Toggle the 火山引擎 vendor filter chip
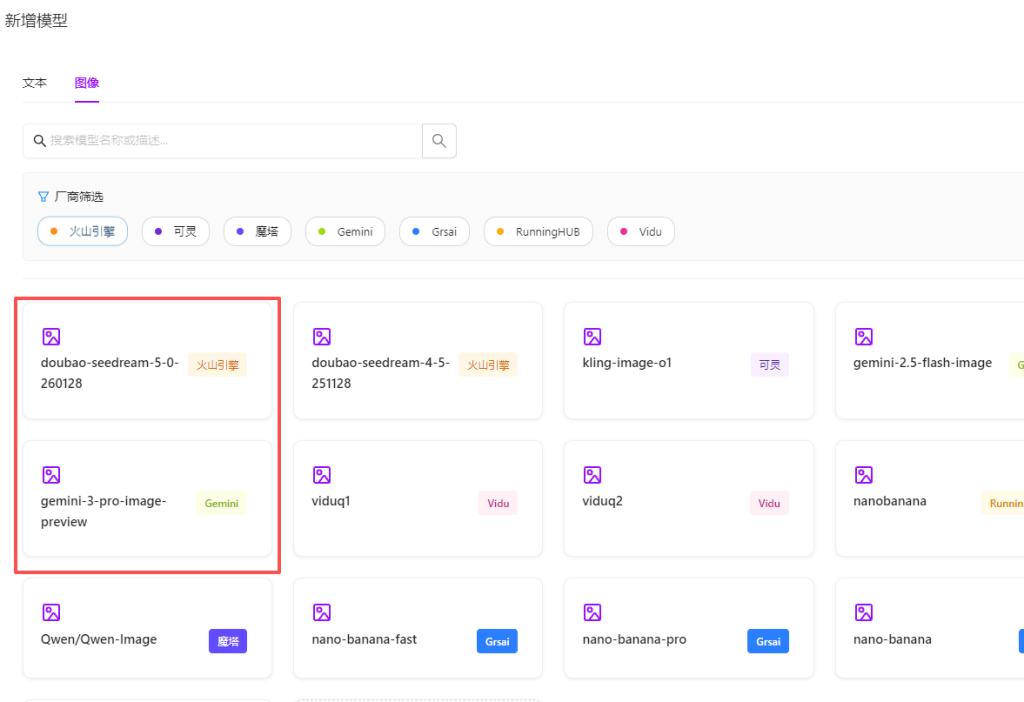The width and height of the screenshot is (1024, 702). (82, 232)
